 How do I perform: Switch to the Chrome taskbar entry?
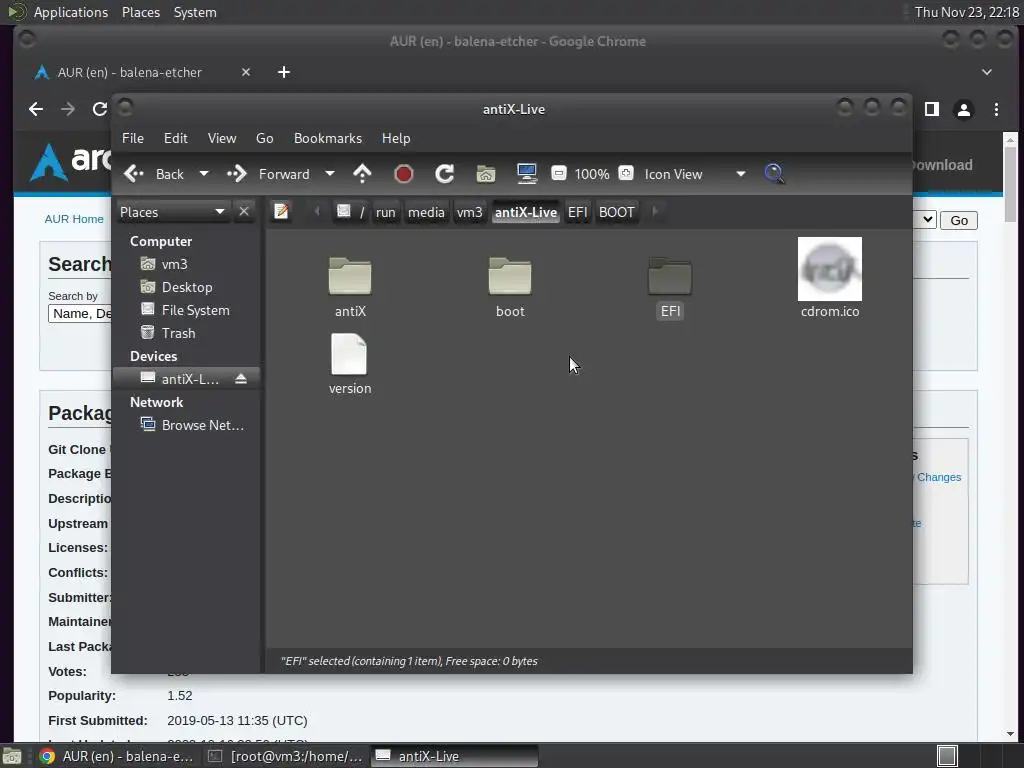coord(116,756)
